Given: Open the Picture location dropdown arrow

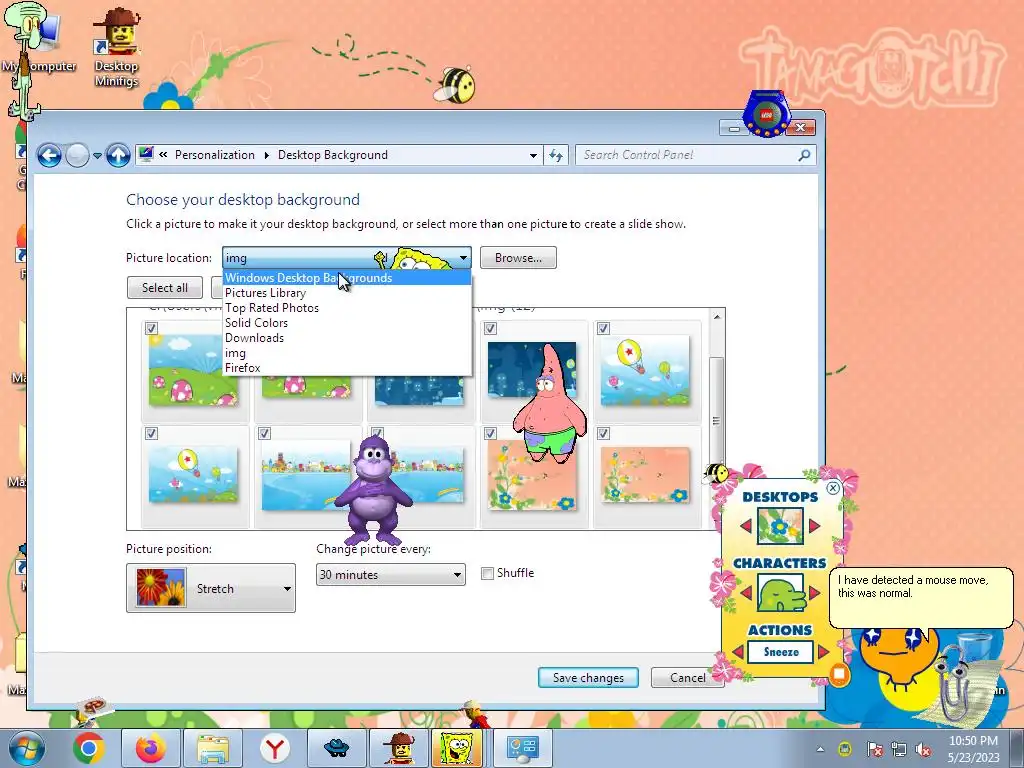Looking at the screenshot, I should (x=463, y=258).
